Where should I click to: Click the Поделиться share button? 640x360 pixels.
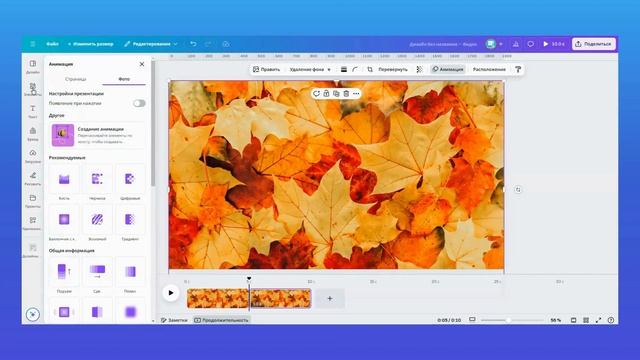(x=594, y=44)
